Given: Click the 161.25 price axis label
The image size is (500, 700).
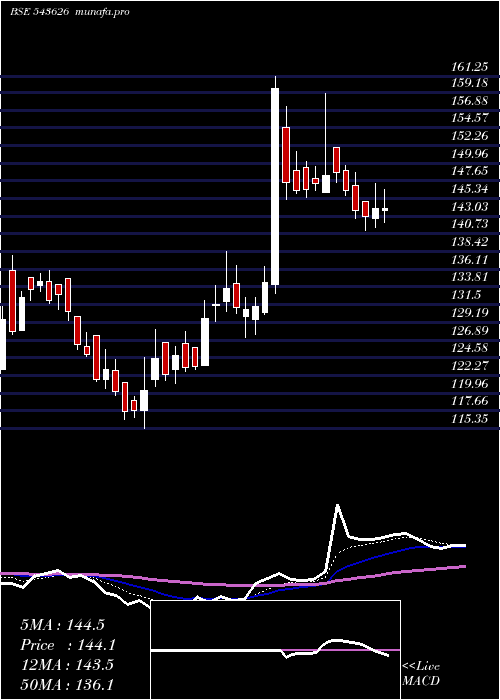Looking at the screenshot, I should [x=470, y=67].
